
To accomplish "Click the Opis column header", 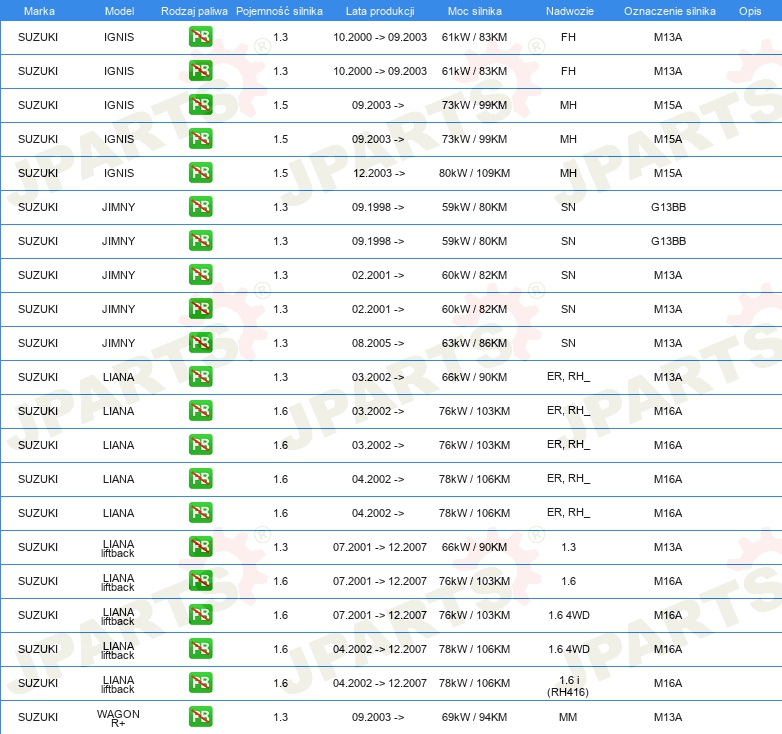I will (750, 11).
